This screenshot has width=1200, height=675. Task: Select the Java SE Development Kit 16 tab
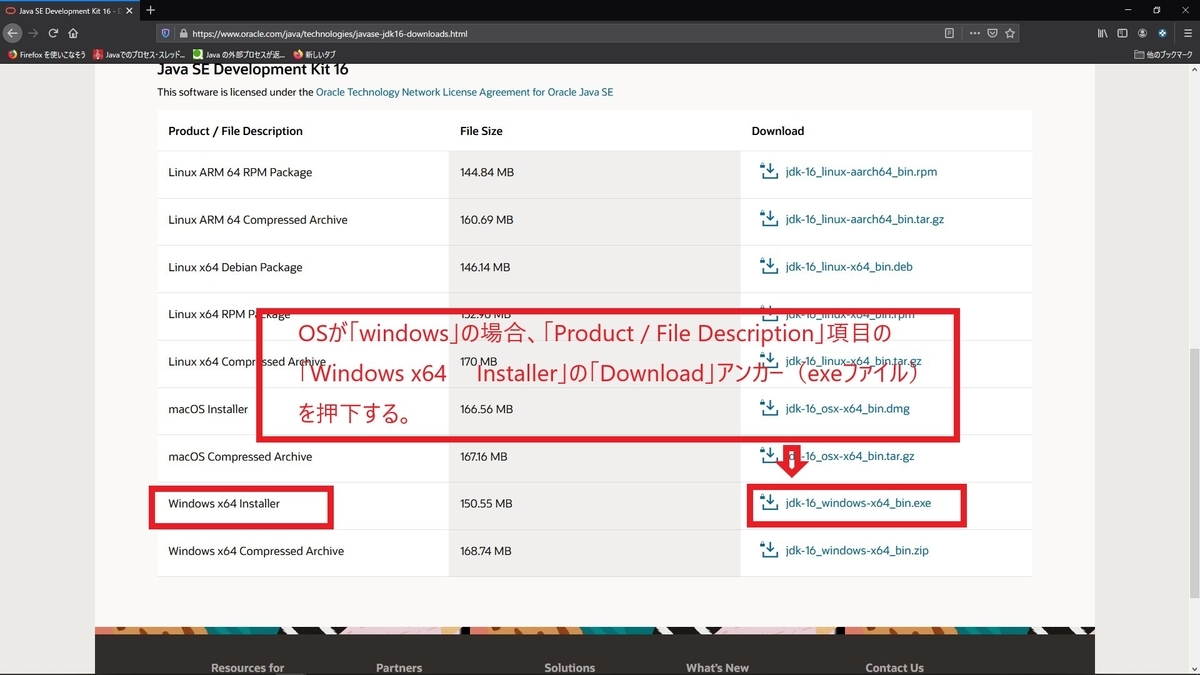pos(70,10)
